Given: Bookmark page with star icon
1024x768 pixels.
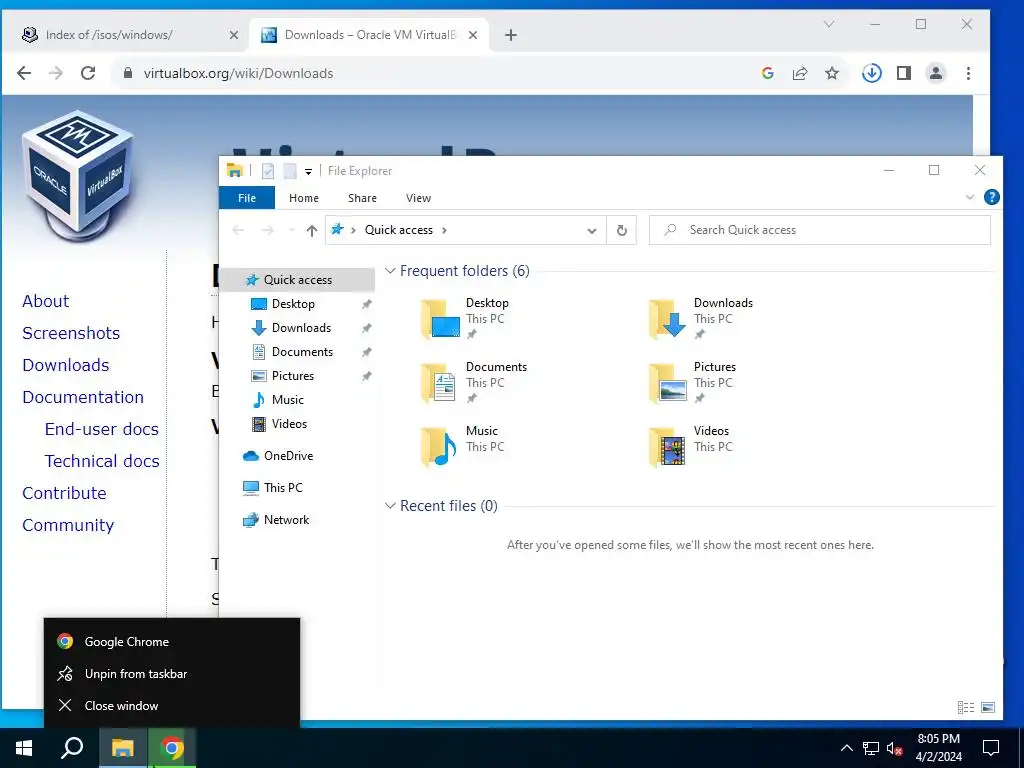Looking at the screenshot, I should click(832, 73).
